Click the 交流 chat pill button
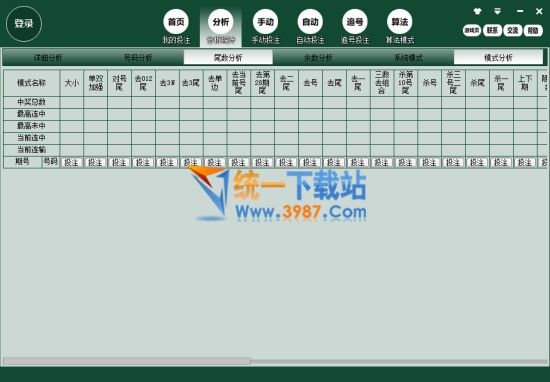Screen dimensions: 550x382 tap(512, 31)
